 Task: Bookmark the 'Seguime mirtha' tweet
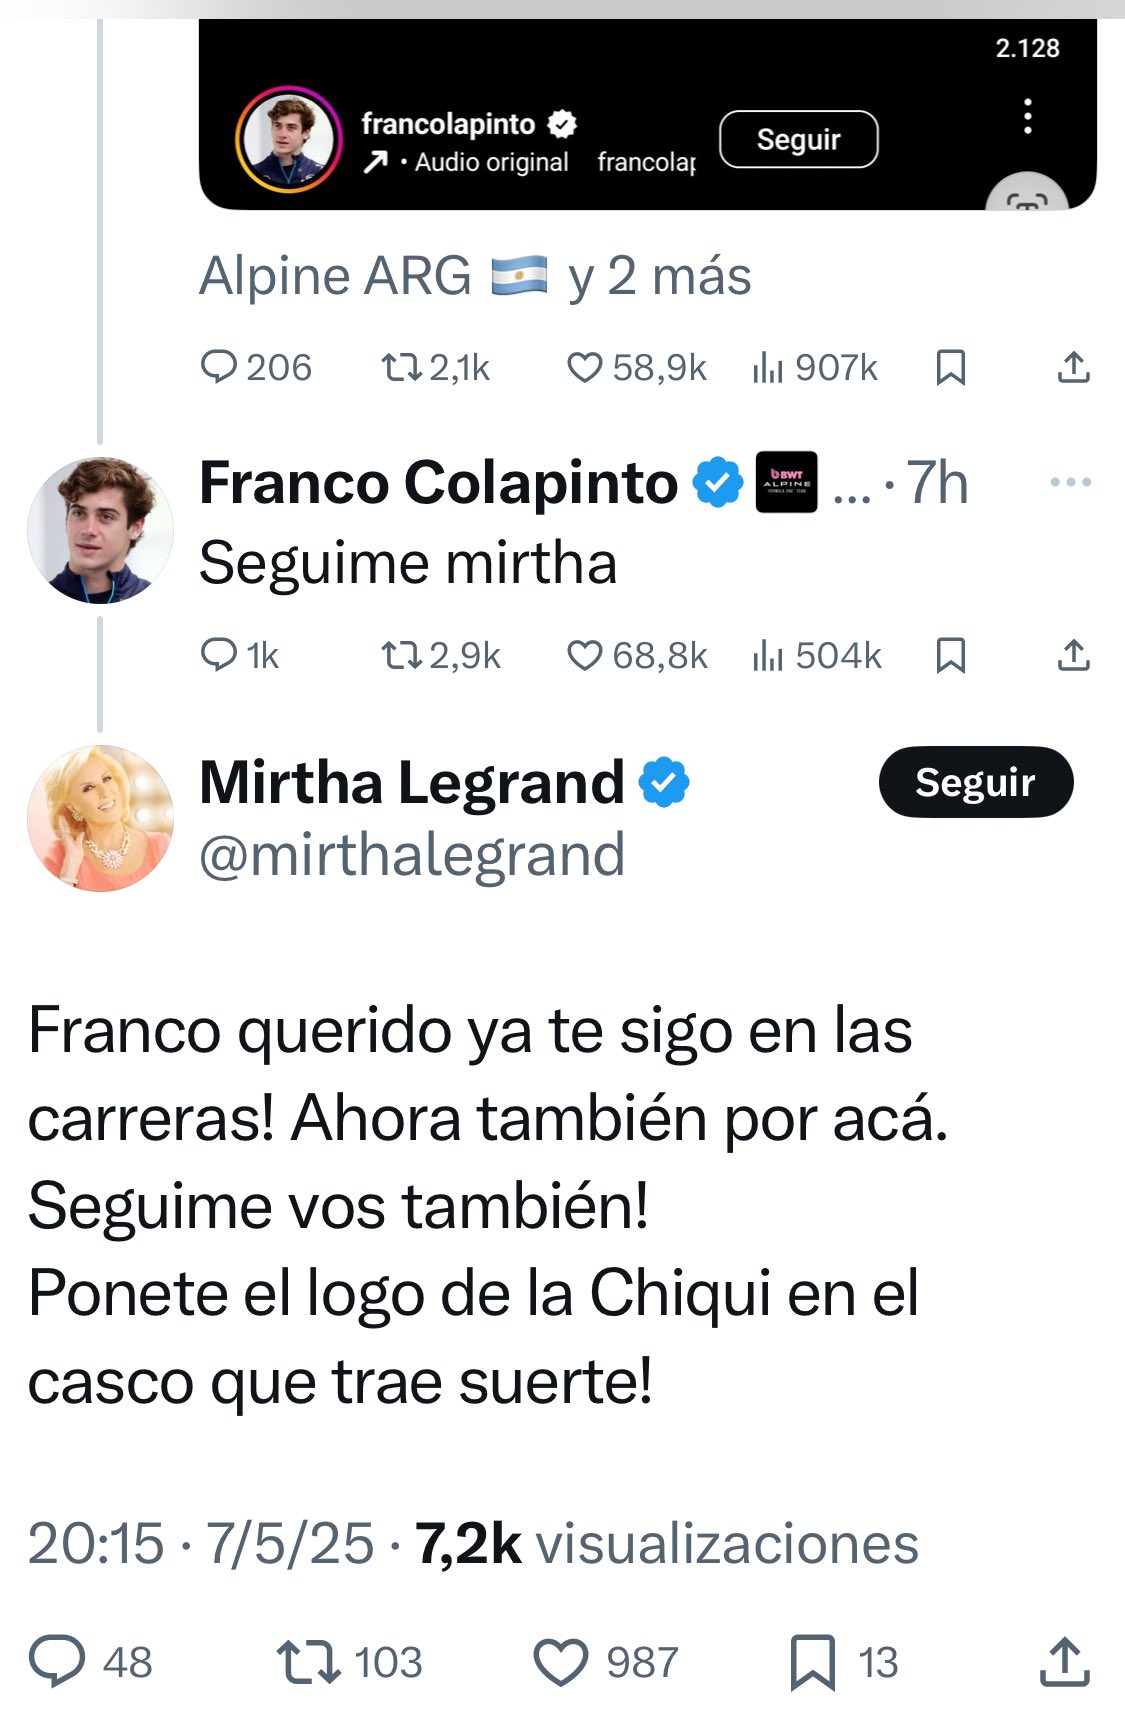click(x=950, y=655)
